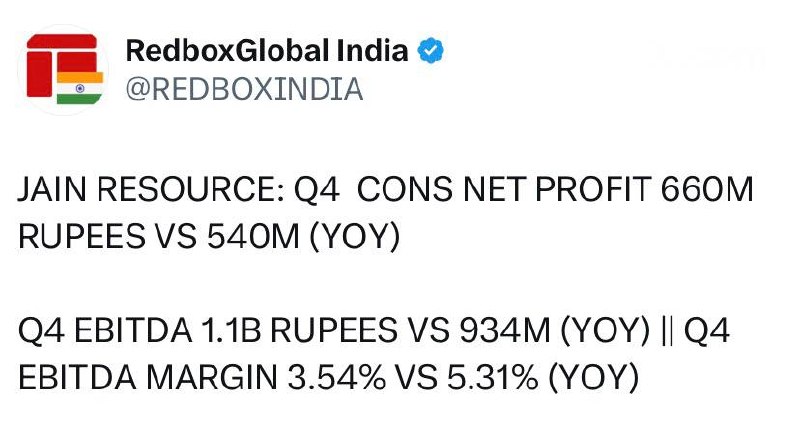800x430 pixels.
Task: Click the EBITDA MARGIN 3.54% text
Action: [x=202, y=377]
